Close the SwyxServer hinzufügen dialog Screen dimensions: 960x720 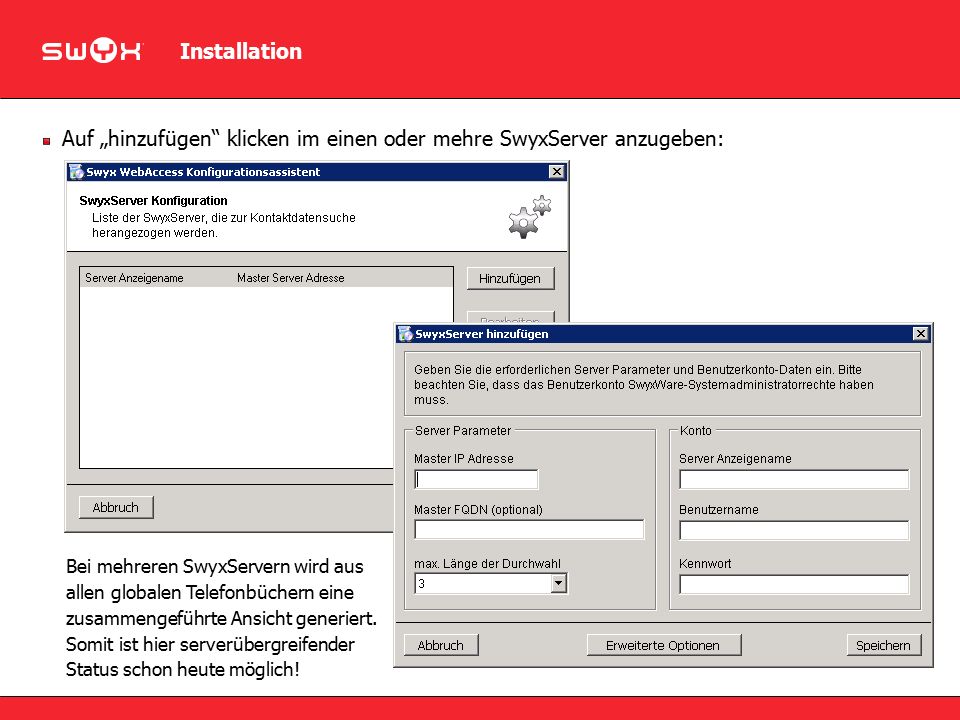point(920,334)
